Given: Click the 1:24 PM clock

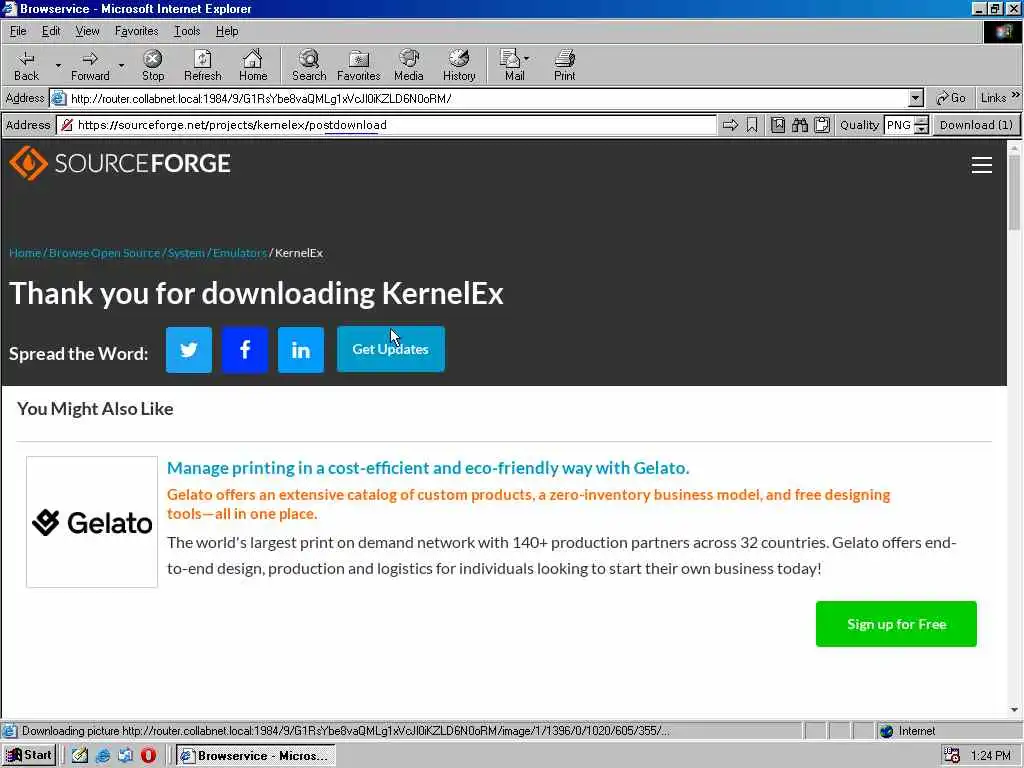Looking at the screenshot, I should (991, 756).
